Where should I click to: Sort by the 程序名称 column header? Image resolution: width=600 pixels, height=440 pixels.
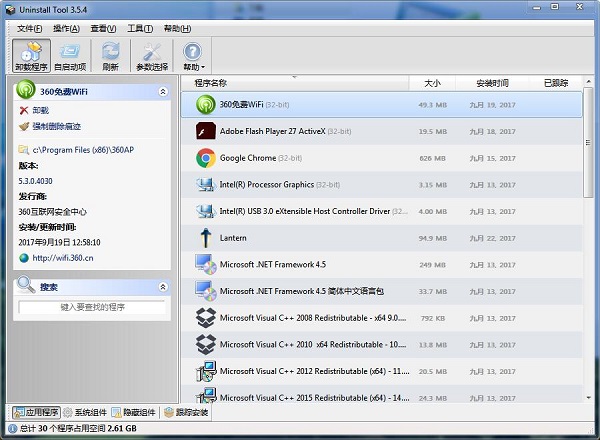(x=294, y=83)
